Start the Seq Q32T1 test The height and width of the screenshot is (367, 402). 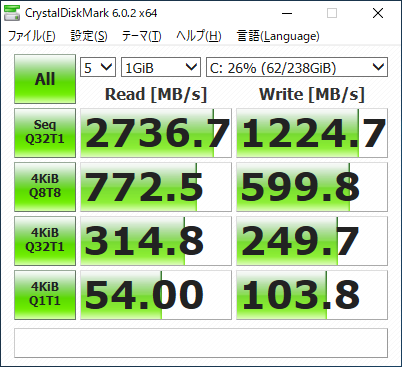pyautogui.click(x=45, y=133)
